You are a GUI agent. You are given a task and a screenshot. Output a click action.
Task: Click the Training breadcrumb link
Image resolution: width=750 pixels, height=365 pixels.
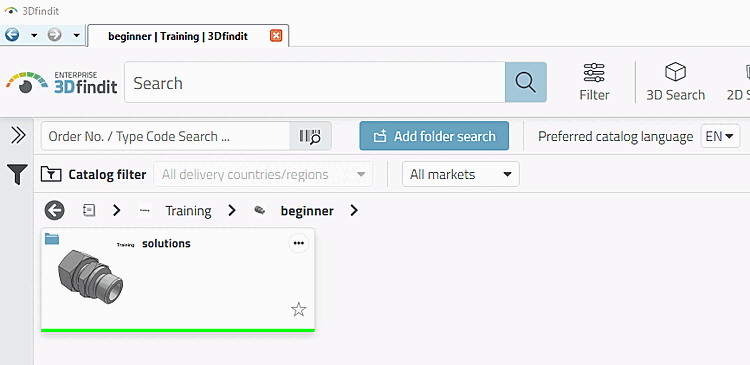[188, 211]
